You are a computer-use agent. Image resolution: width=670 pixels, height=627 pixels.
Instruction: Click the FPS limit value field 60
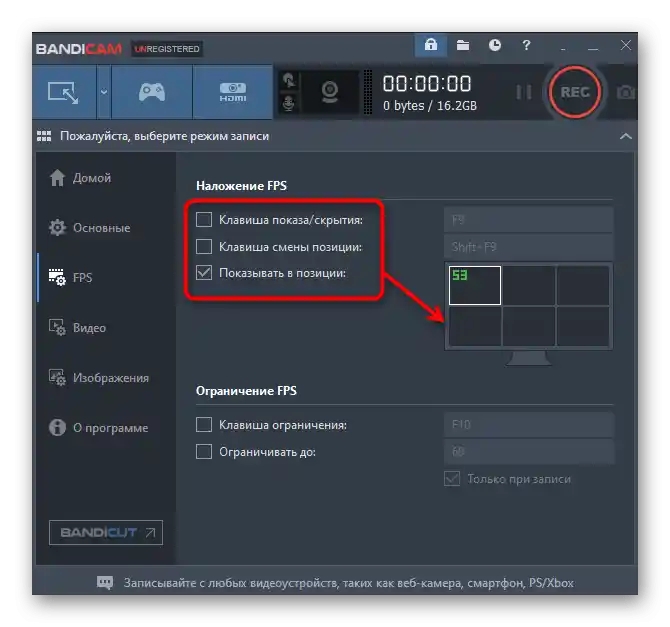click(x=529, y=451)
